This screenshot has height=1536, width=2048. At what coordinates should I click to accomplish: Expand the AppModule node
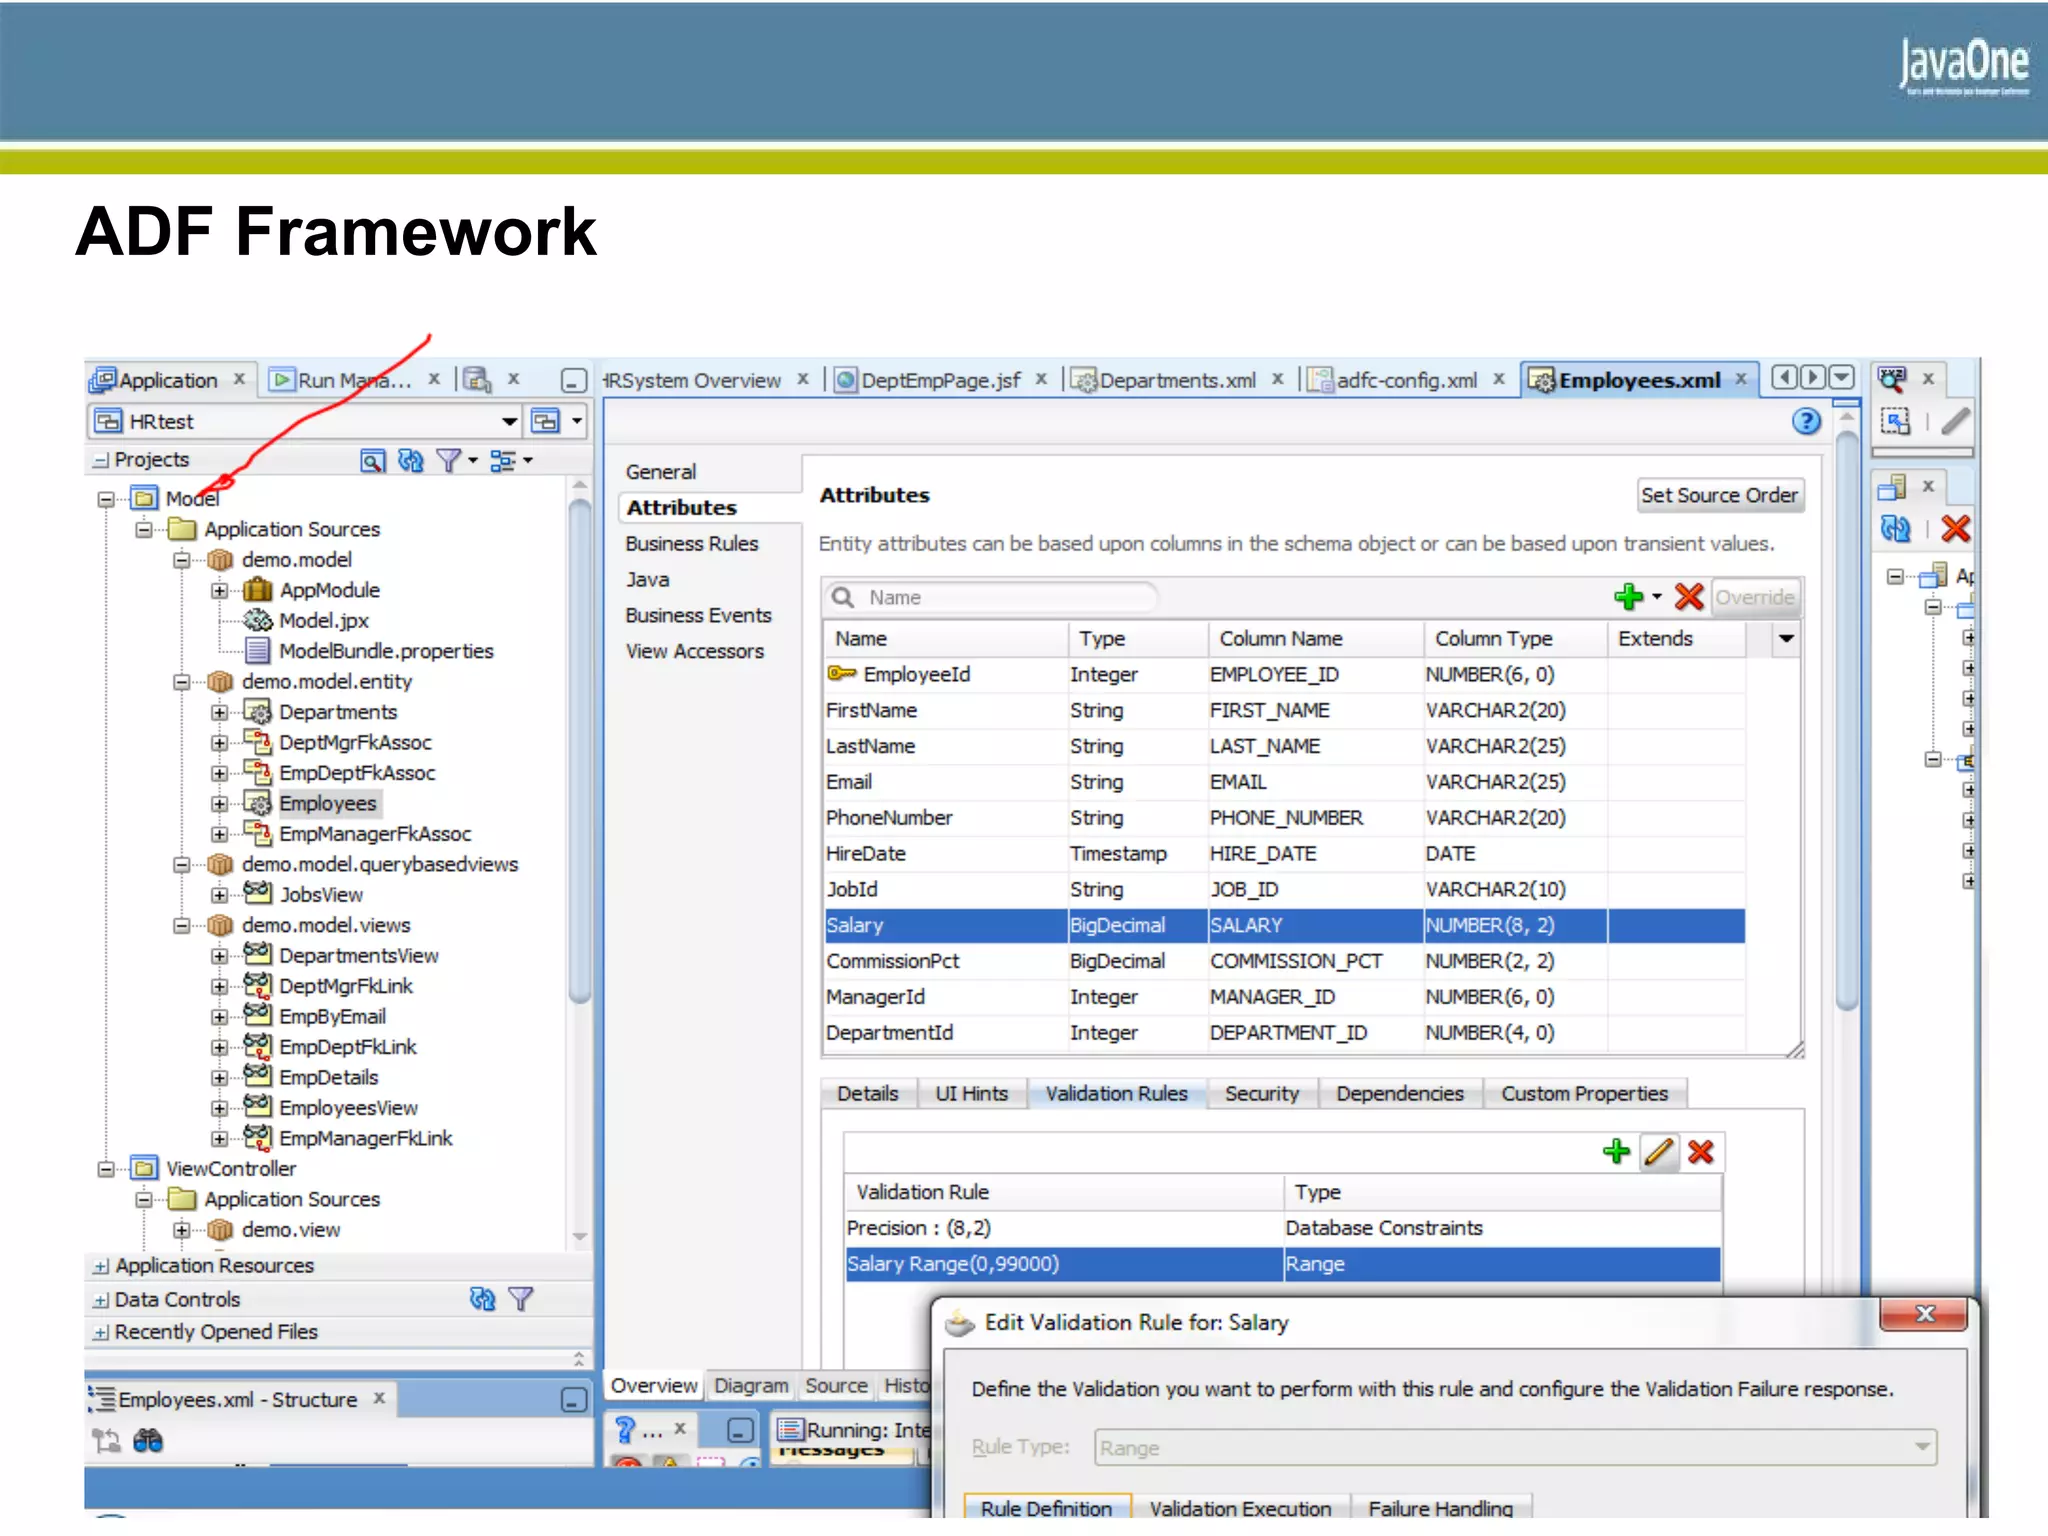coord(219,590)
